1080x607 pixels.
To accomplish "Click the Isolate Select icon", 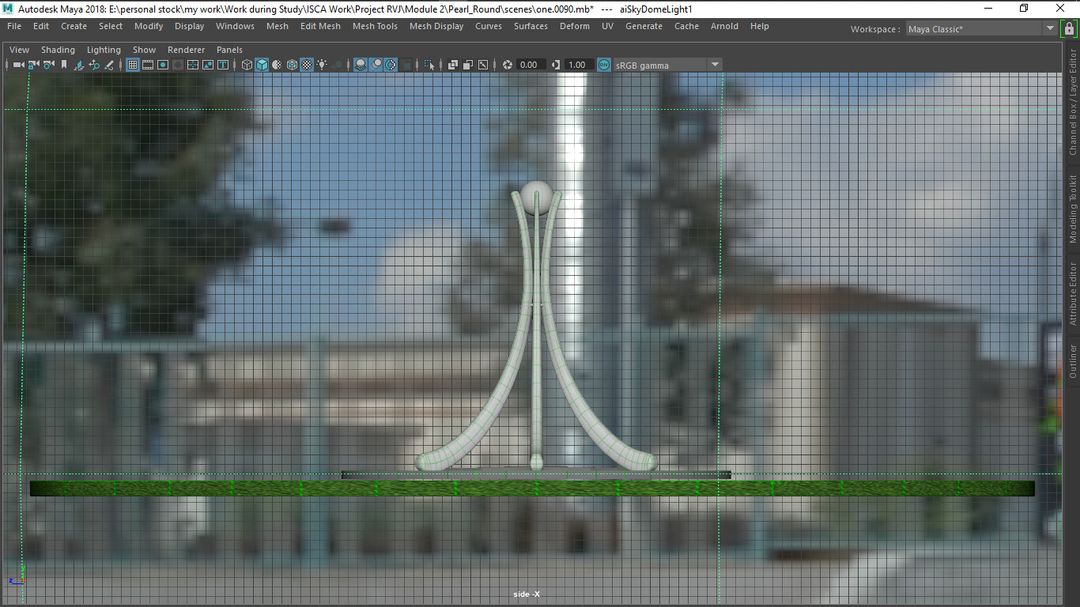I will [430, 65].
